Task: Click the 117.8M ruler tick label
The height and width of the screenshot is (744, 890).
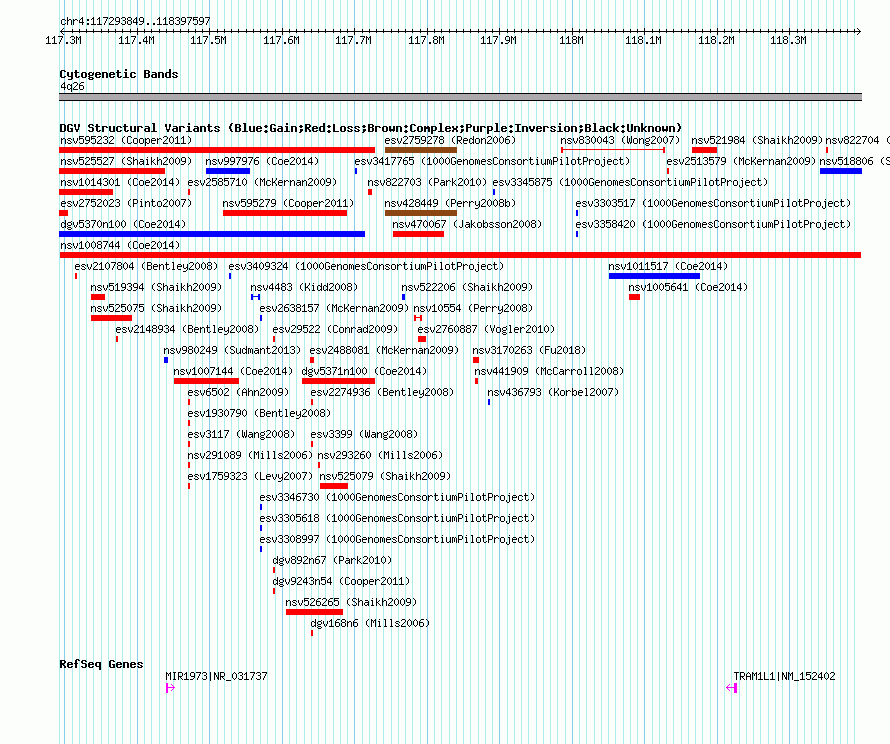Action: click(x=426, y=40)
